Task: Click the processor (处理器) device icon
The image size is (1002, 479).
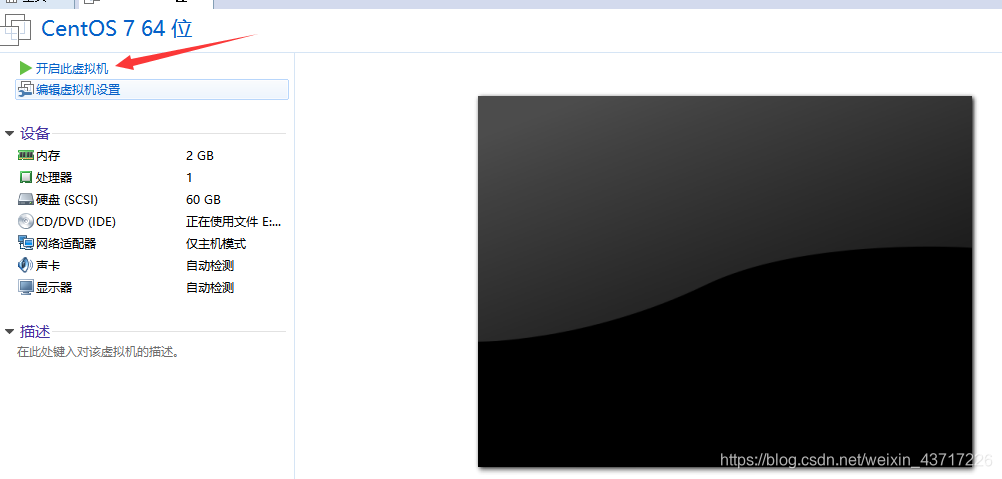Action: point(26,177)
